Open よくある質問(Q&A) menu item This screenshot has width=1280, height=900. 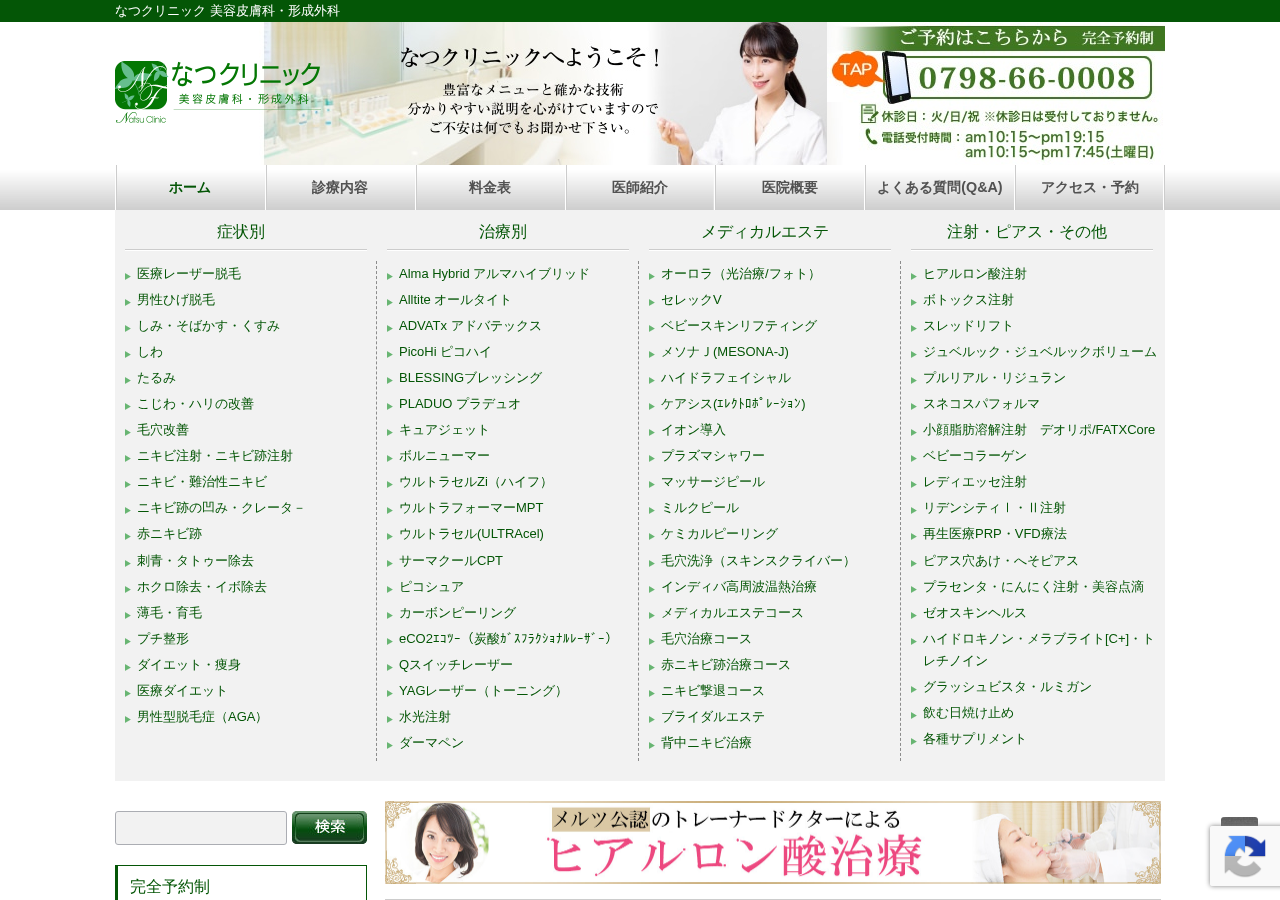click(x=940, y=188)
